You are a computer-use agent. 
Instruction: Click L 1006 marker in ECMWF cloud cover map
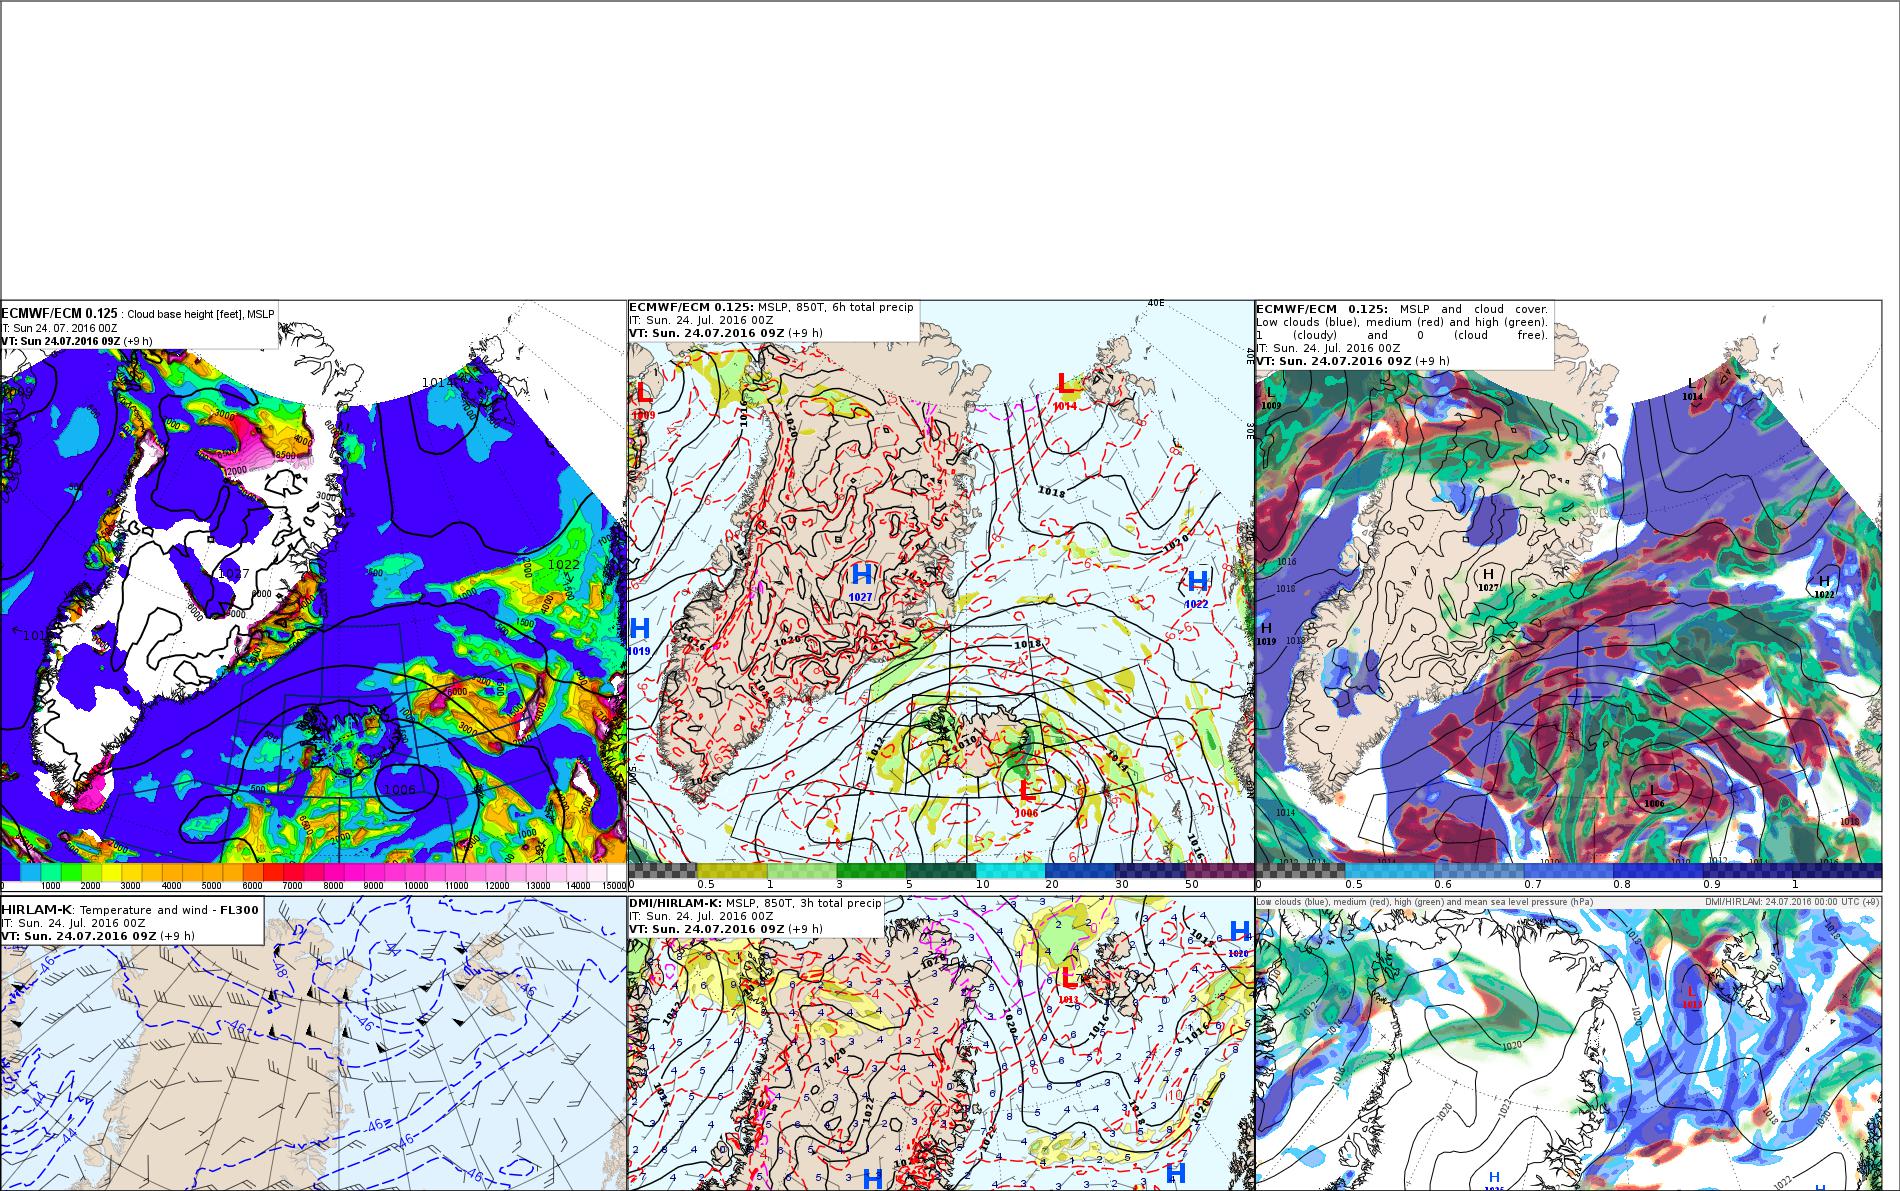(x=1654, y=796)
